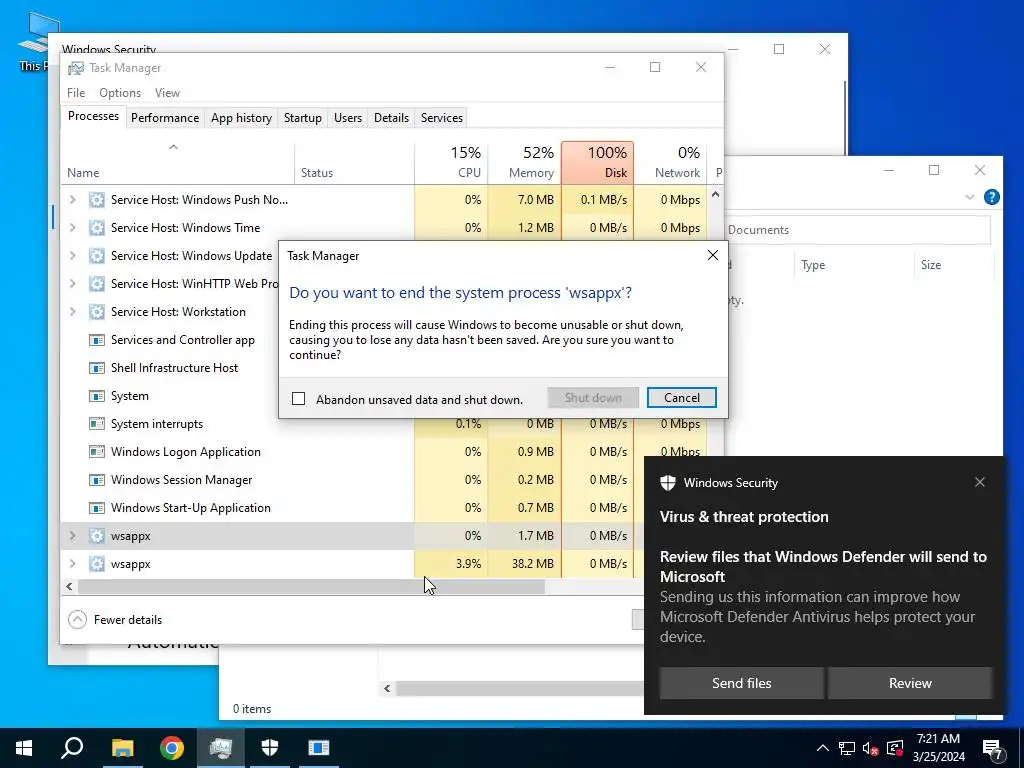Open the Startup tab

tap(302, 118)
